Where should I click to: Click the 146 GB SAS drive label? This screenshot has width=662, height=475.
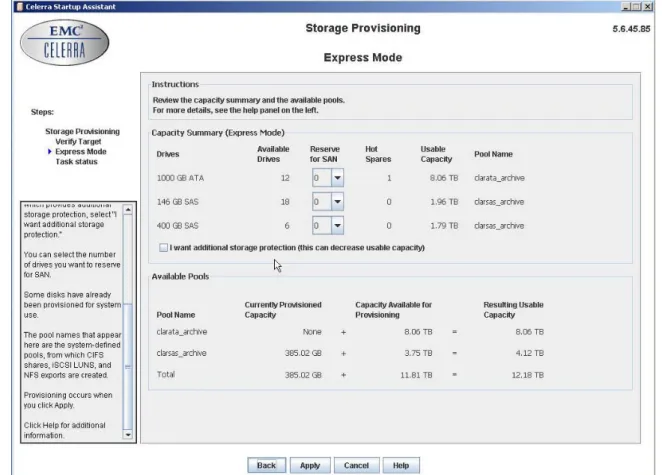point(177,202)
